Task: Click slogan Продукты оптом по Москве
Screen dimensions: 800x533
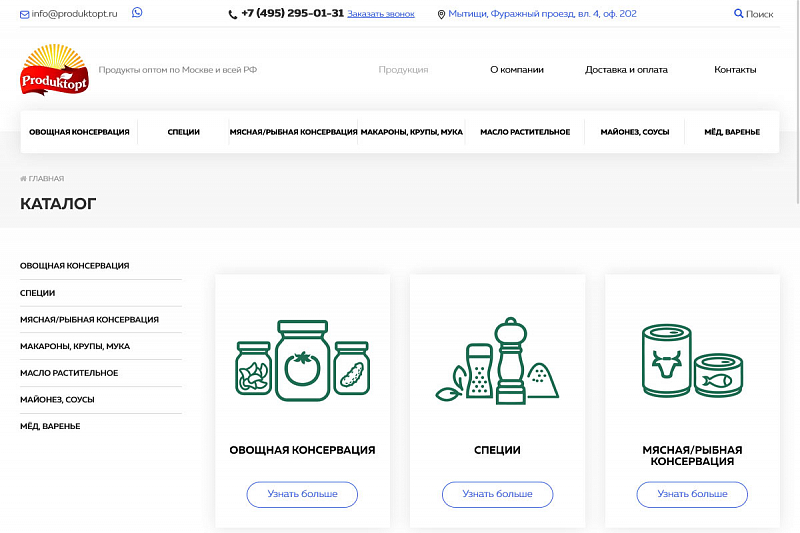Action: tap(178, 70)
